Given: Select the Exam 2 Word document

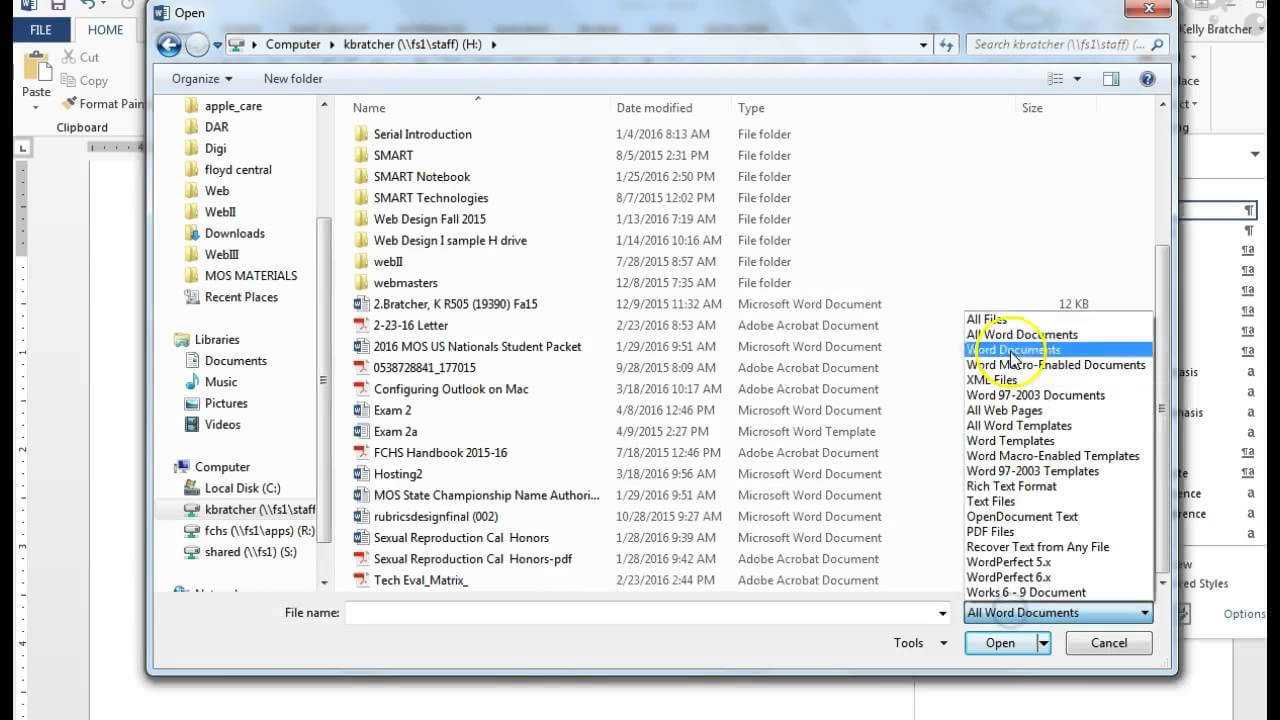Looking at the screenshot, I should pyautogui.click(x=392, y=410).
